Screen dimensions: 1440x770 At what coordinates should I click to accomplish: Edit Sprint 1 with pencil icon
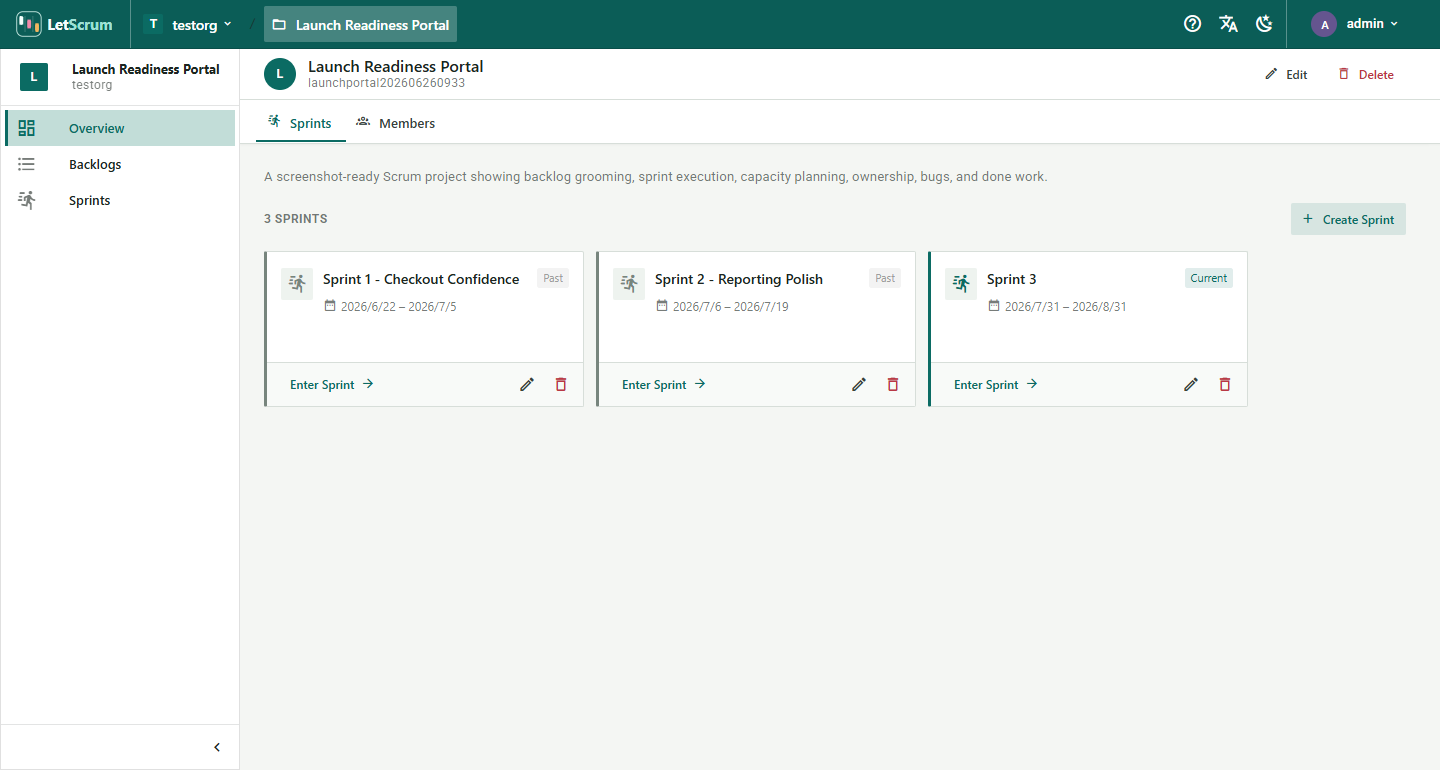[527, 384]
